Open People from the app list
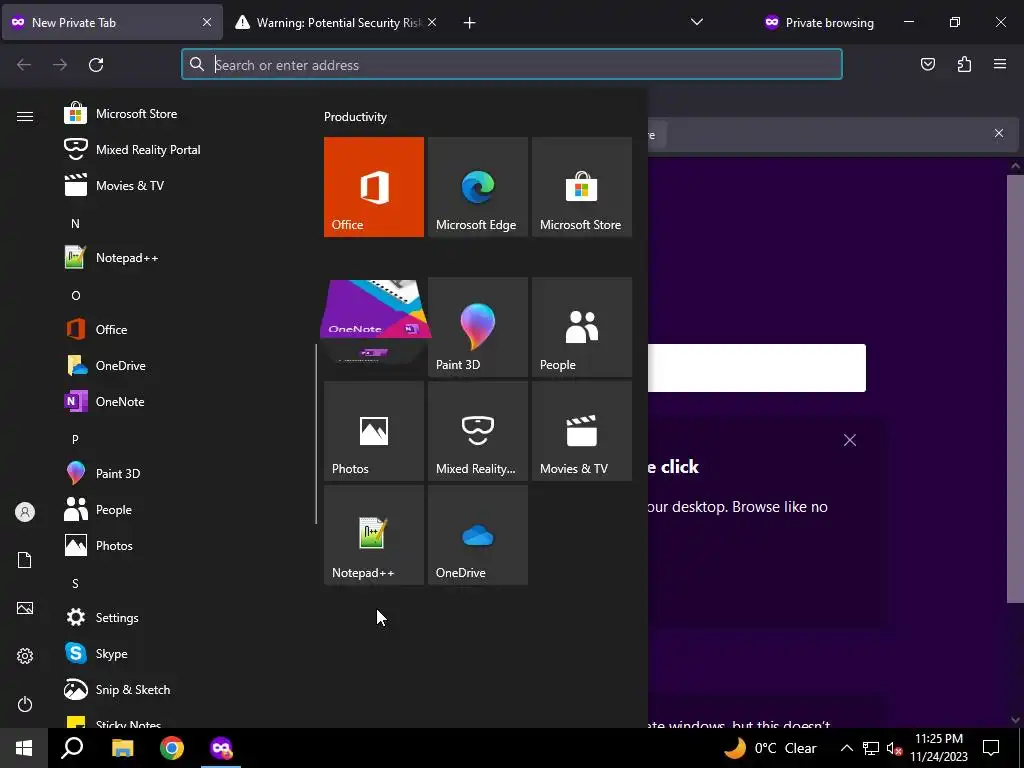1024x768 pixels. [x=183, y=509]
